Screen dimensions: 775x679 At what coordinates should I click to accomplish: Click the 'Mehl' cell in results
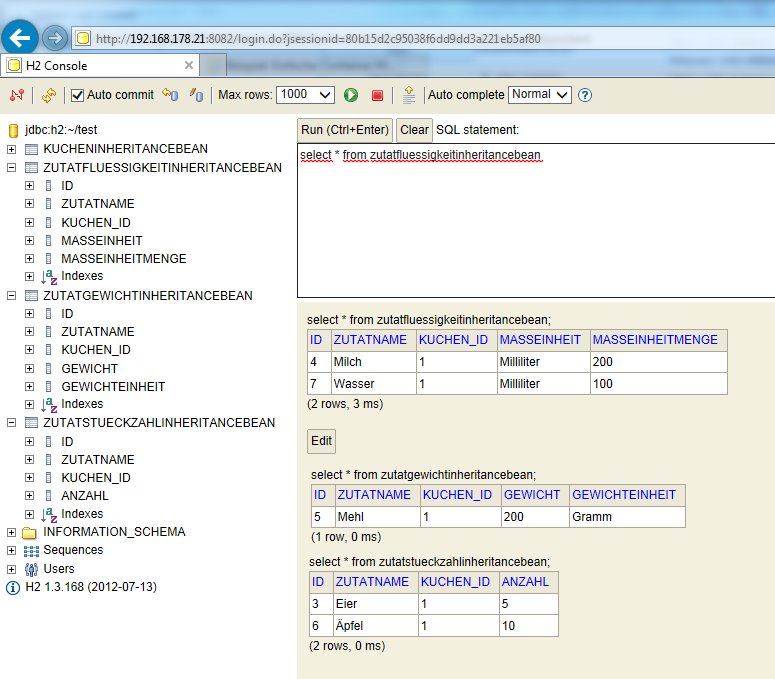[378, 517]
